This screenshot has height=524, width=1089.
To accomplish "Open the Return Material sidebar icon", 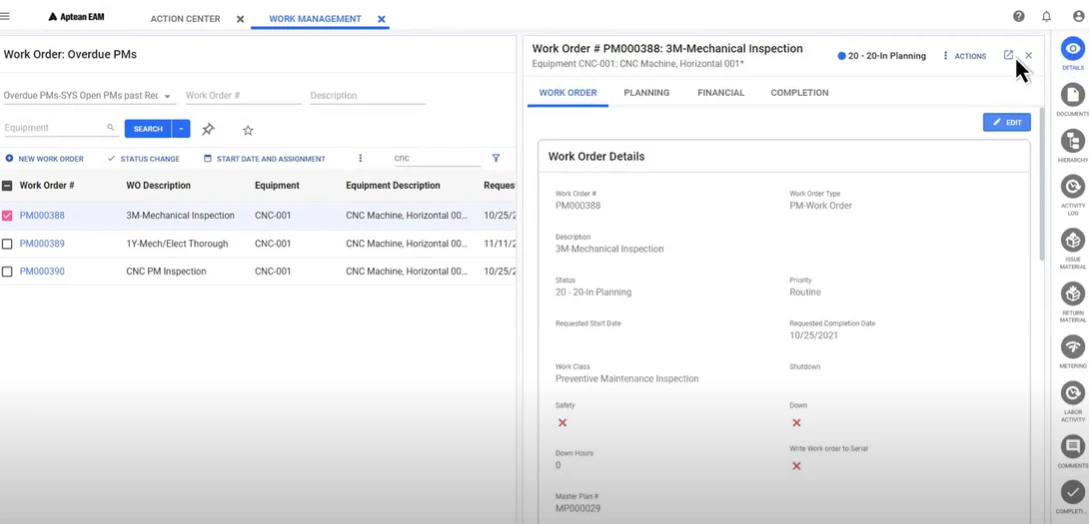I will (x=1073, y=293).
